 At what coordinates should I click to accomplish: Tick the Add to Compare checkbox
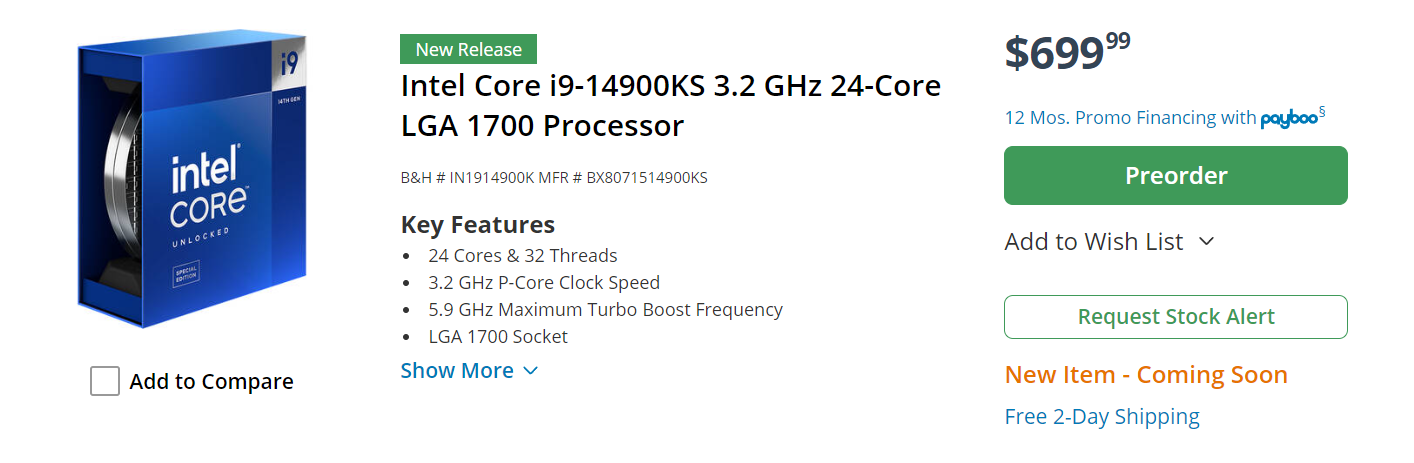point(105,381)
